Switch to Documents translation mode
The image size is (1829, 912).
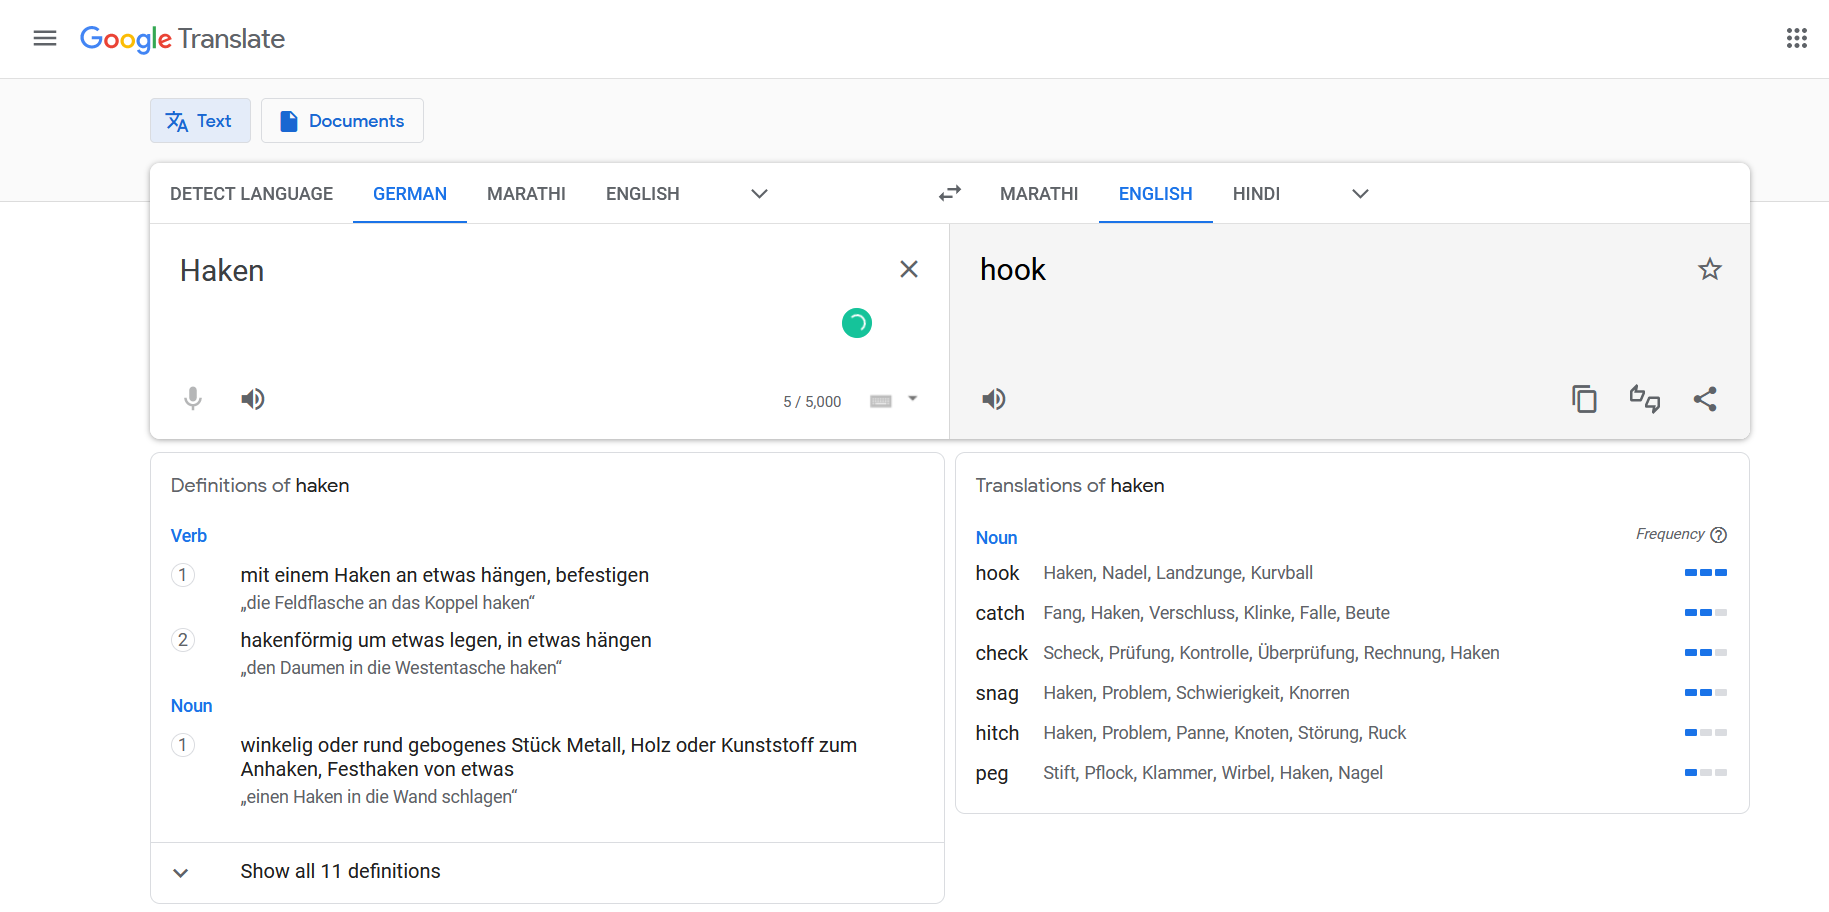342,121
